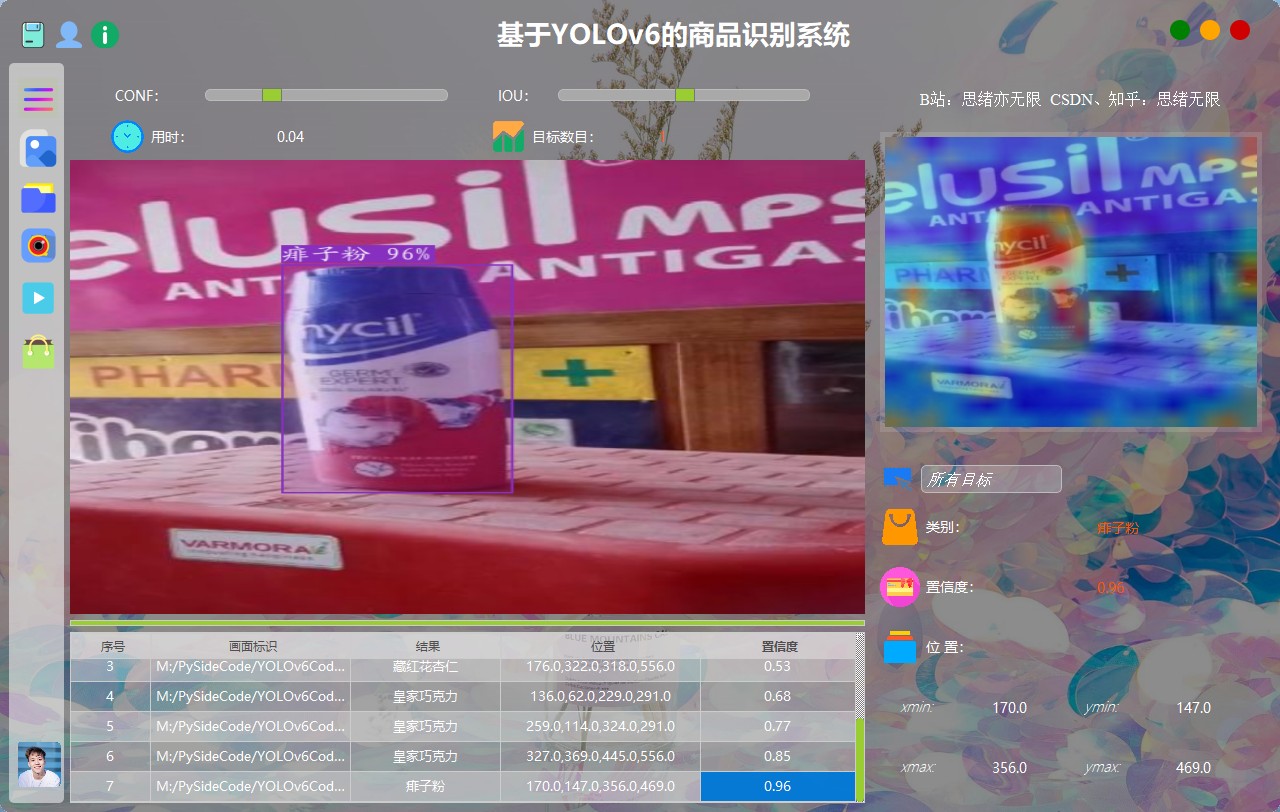Select position cell 136.0,62.0,229.0,291.0
The width and height of the screenshot is (1280, 812).
(x=601, y=696)
